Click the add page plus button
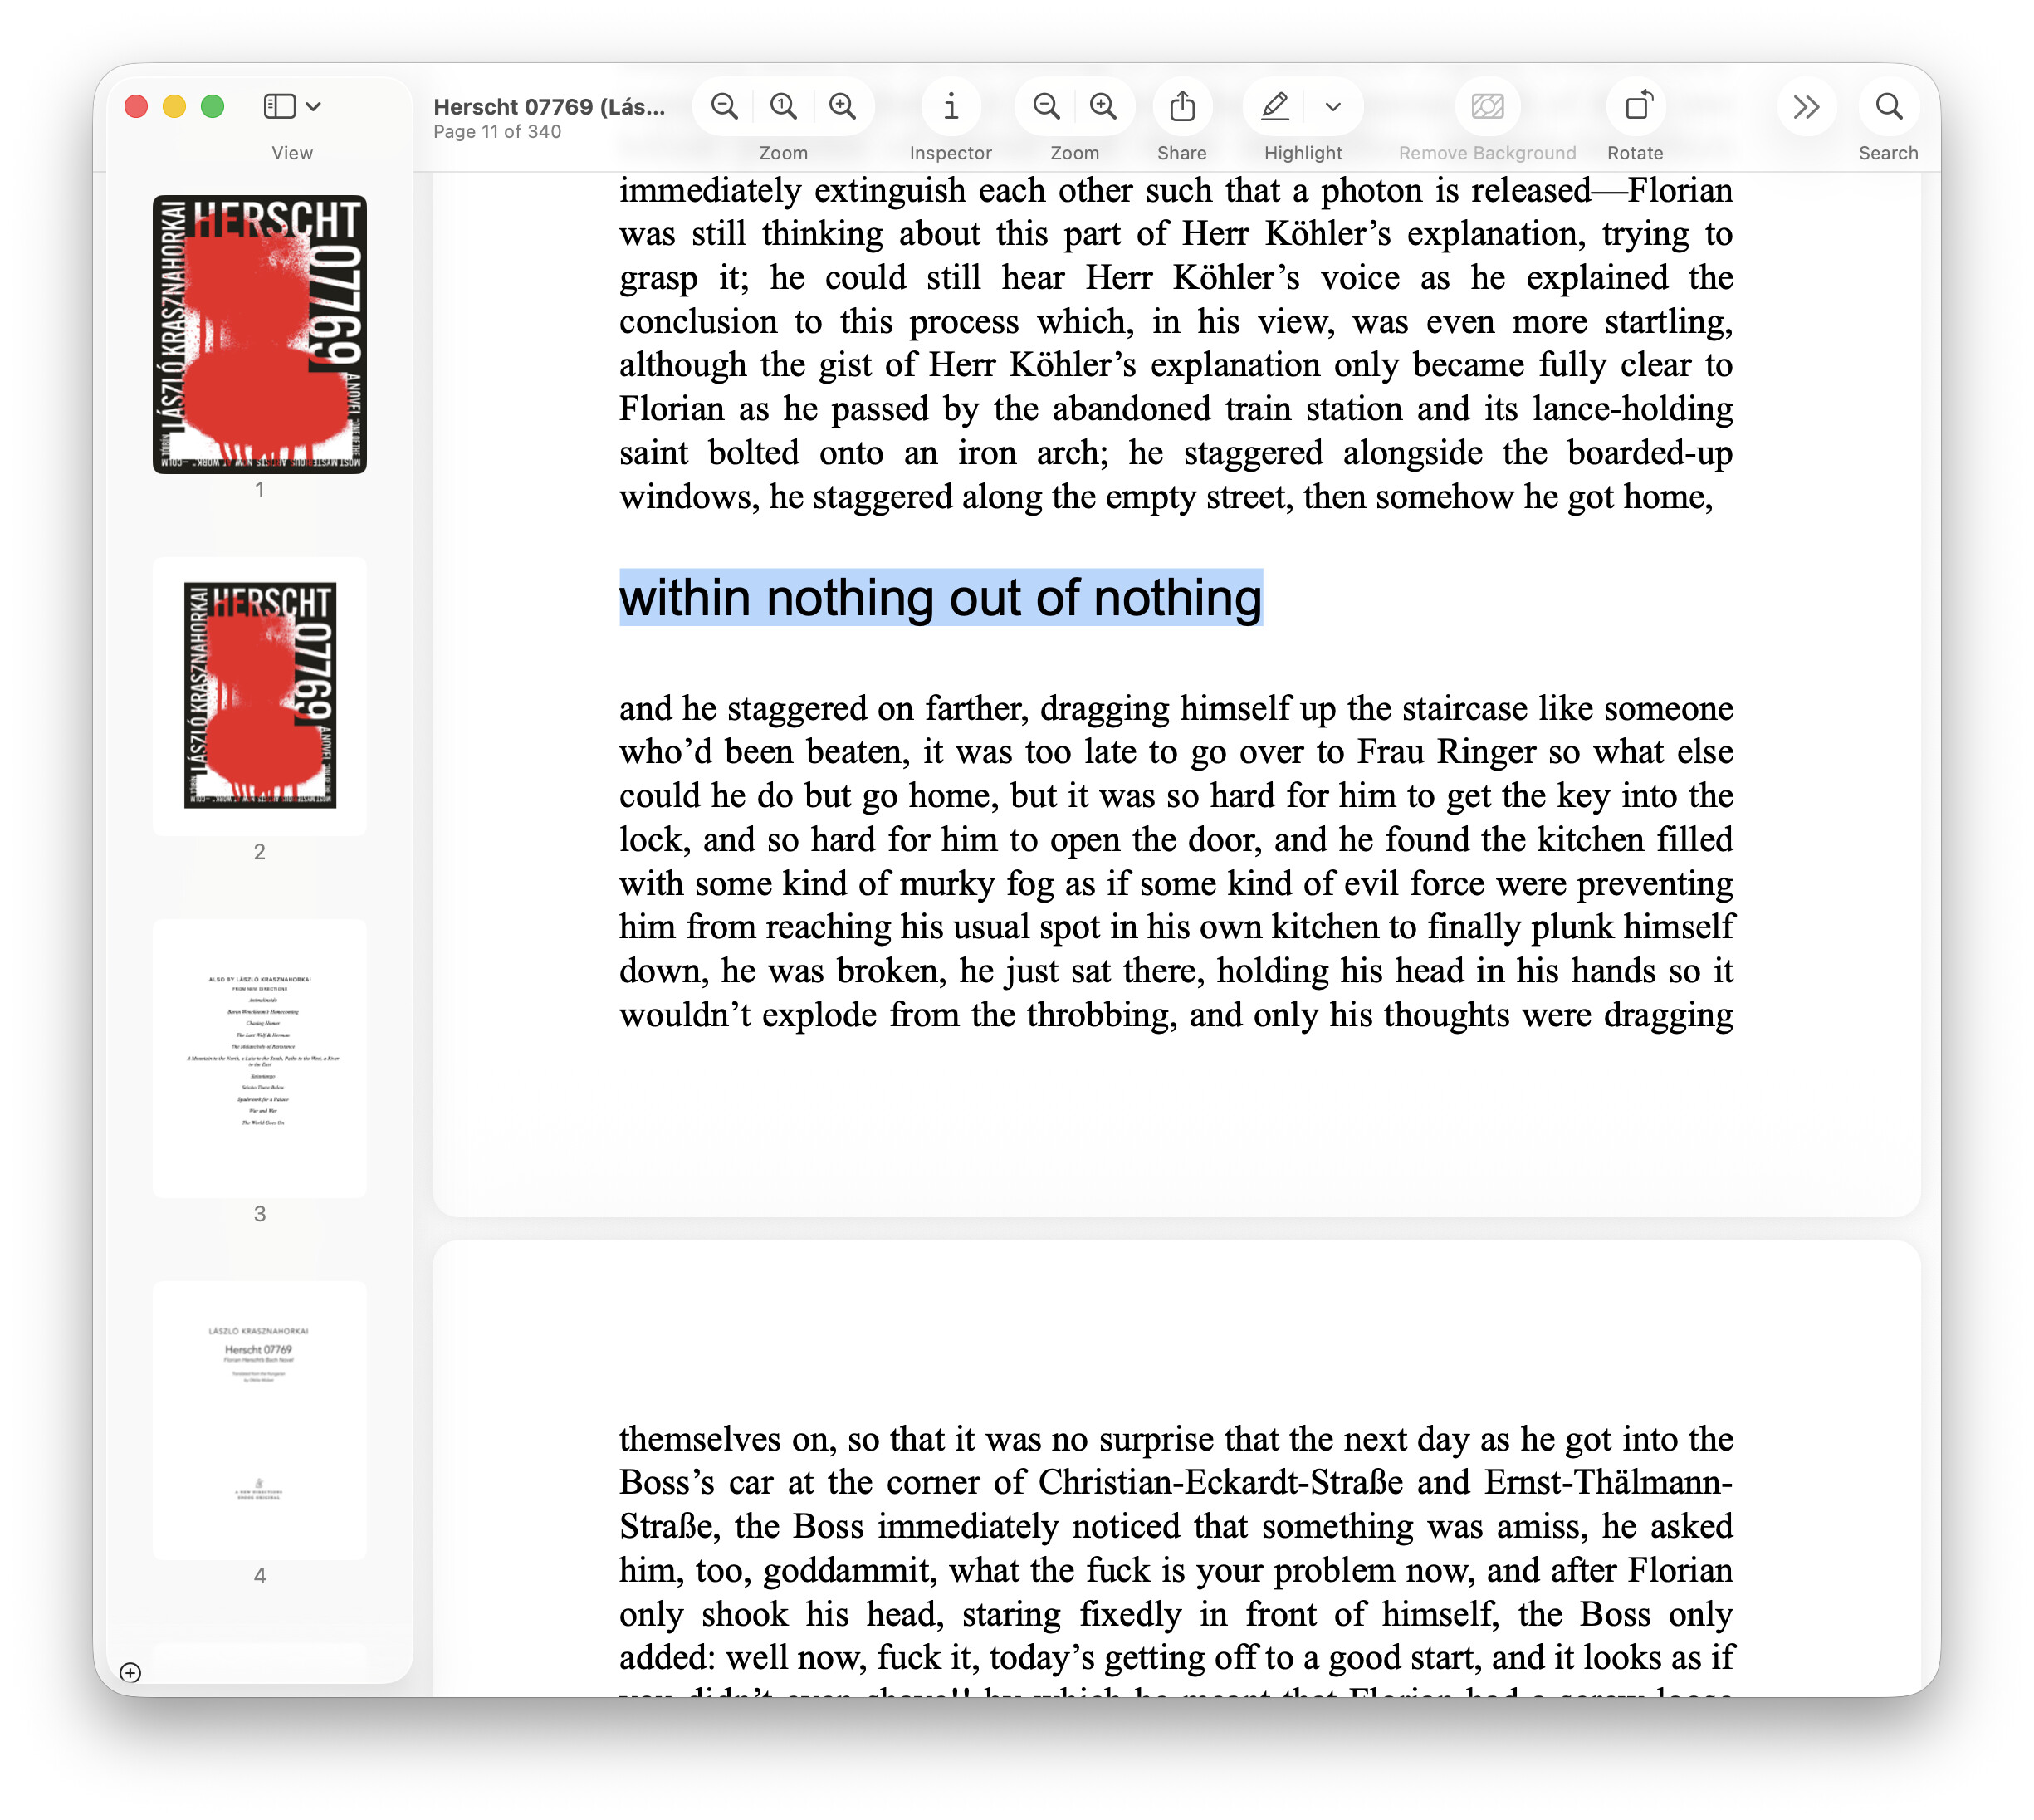Screen dimensions: 2034x1820 click(x=130, y=1672)
